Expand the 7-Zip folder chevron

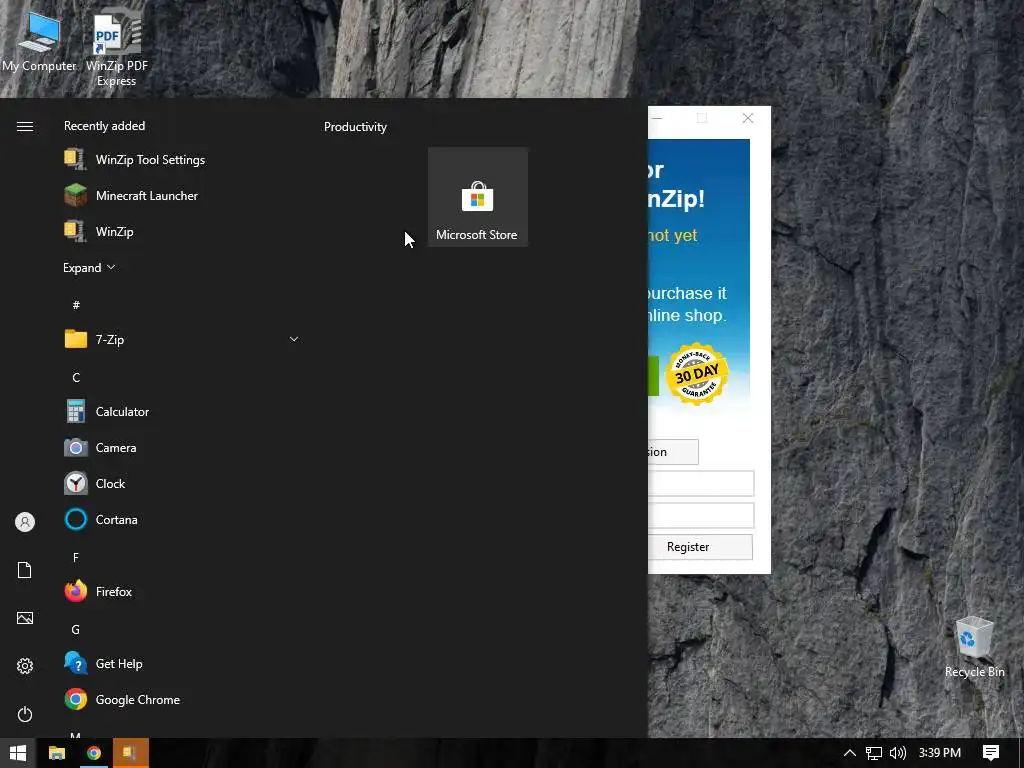[x=294, y=339]
